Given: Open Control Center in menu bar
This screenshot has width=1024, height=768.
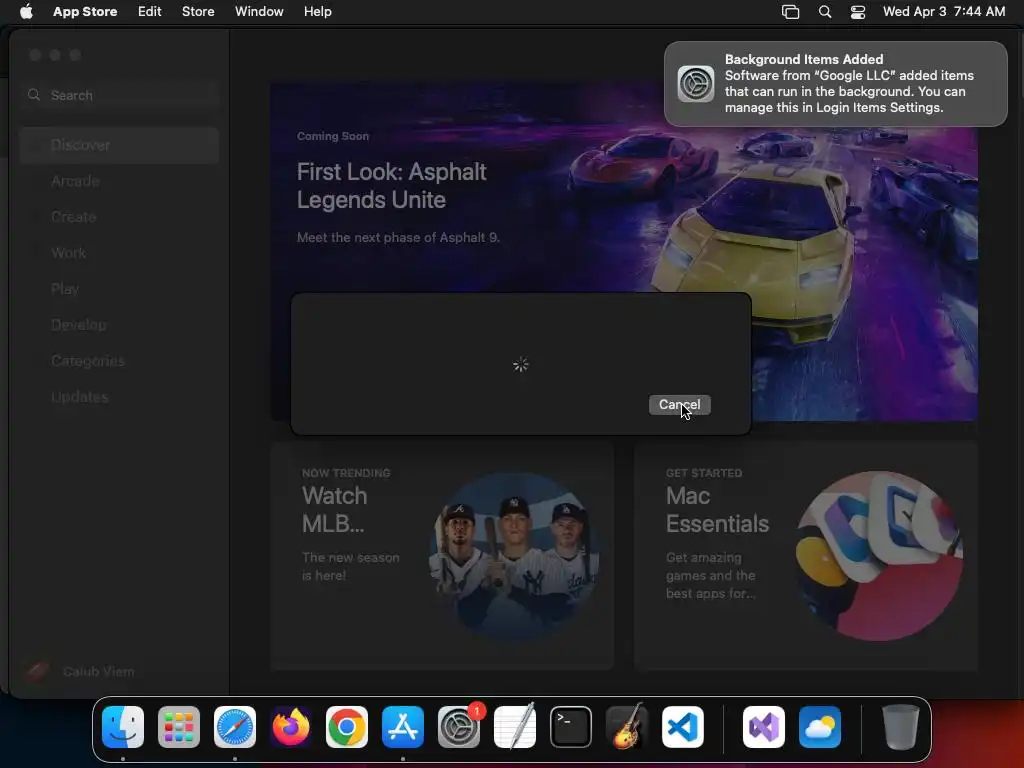Looking at the screenshot, I should [x=857, y=12].
